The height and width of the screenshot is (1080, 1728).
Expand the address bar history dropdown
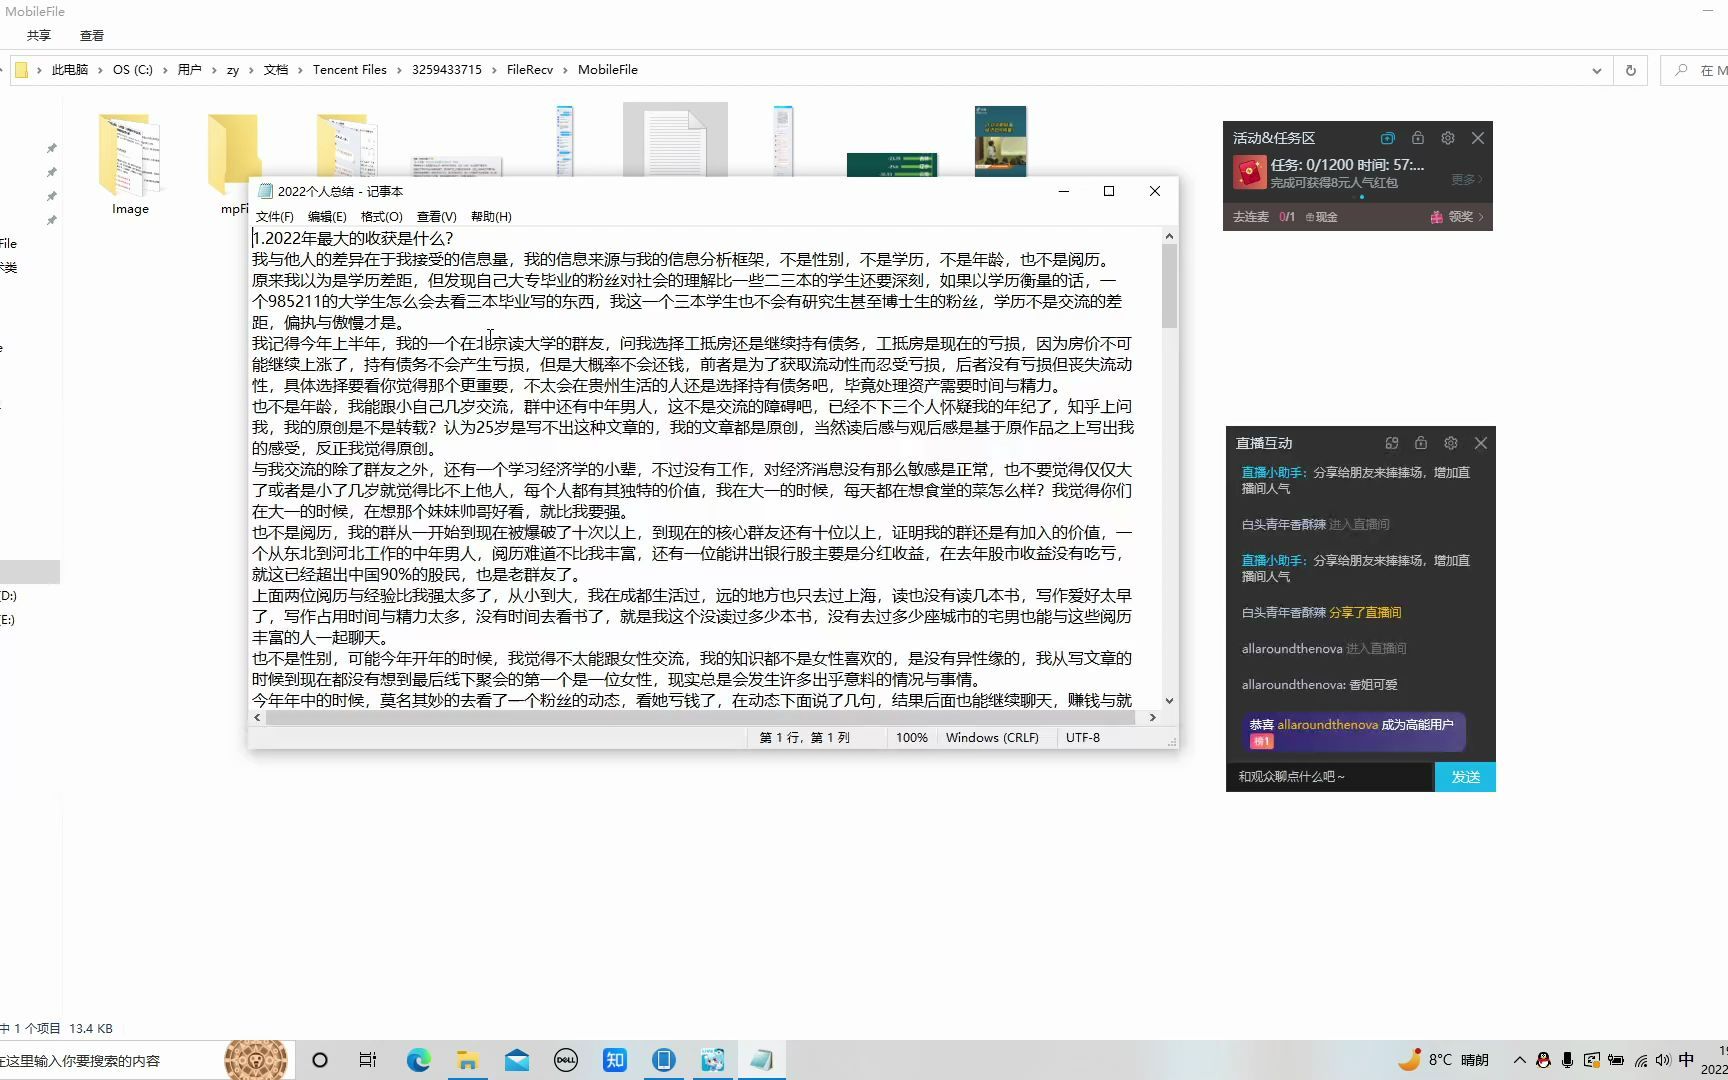pos(1596,70)
